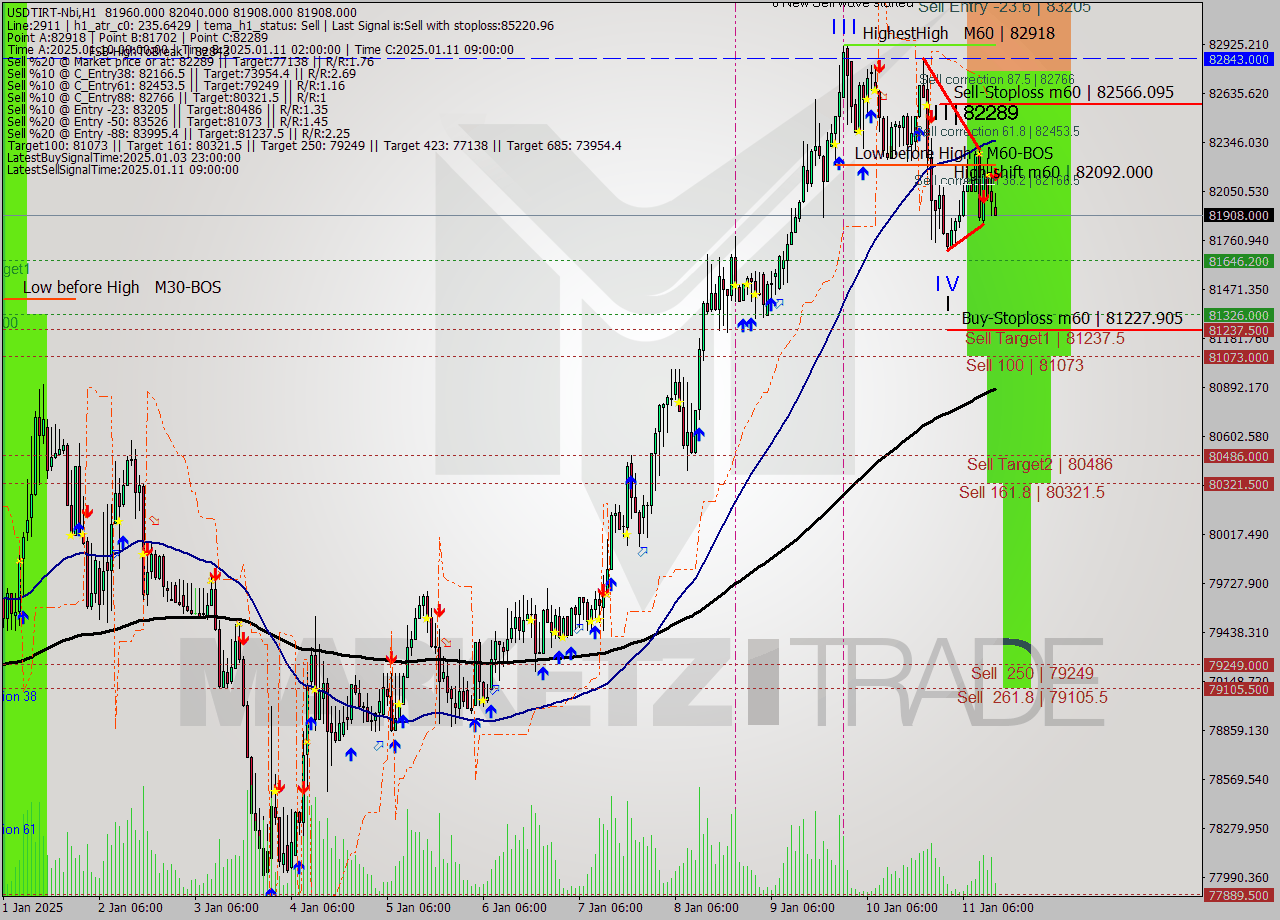Click the 'Sell Entry -23.6 | 83205' label
Screen dimensions: 1280x920
click(x=1004, y=7)
